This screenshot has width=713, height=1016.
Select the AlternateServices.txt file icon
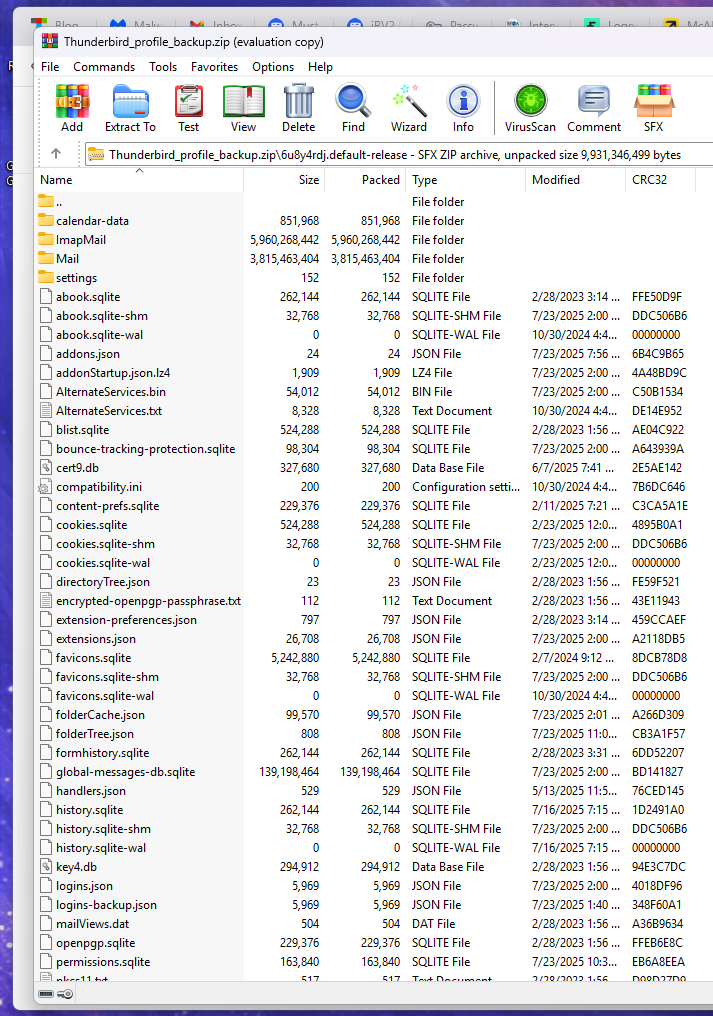45,411
